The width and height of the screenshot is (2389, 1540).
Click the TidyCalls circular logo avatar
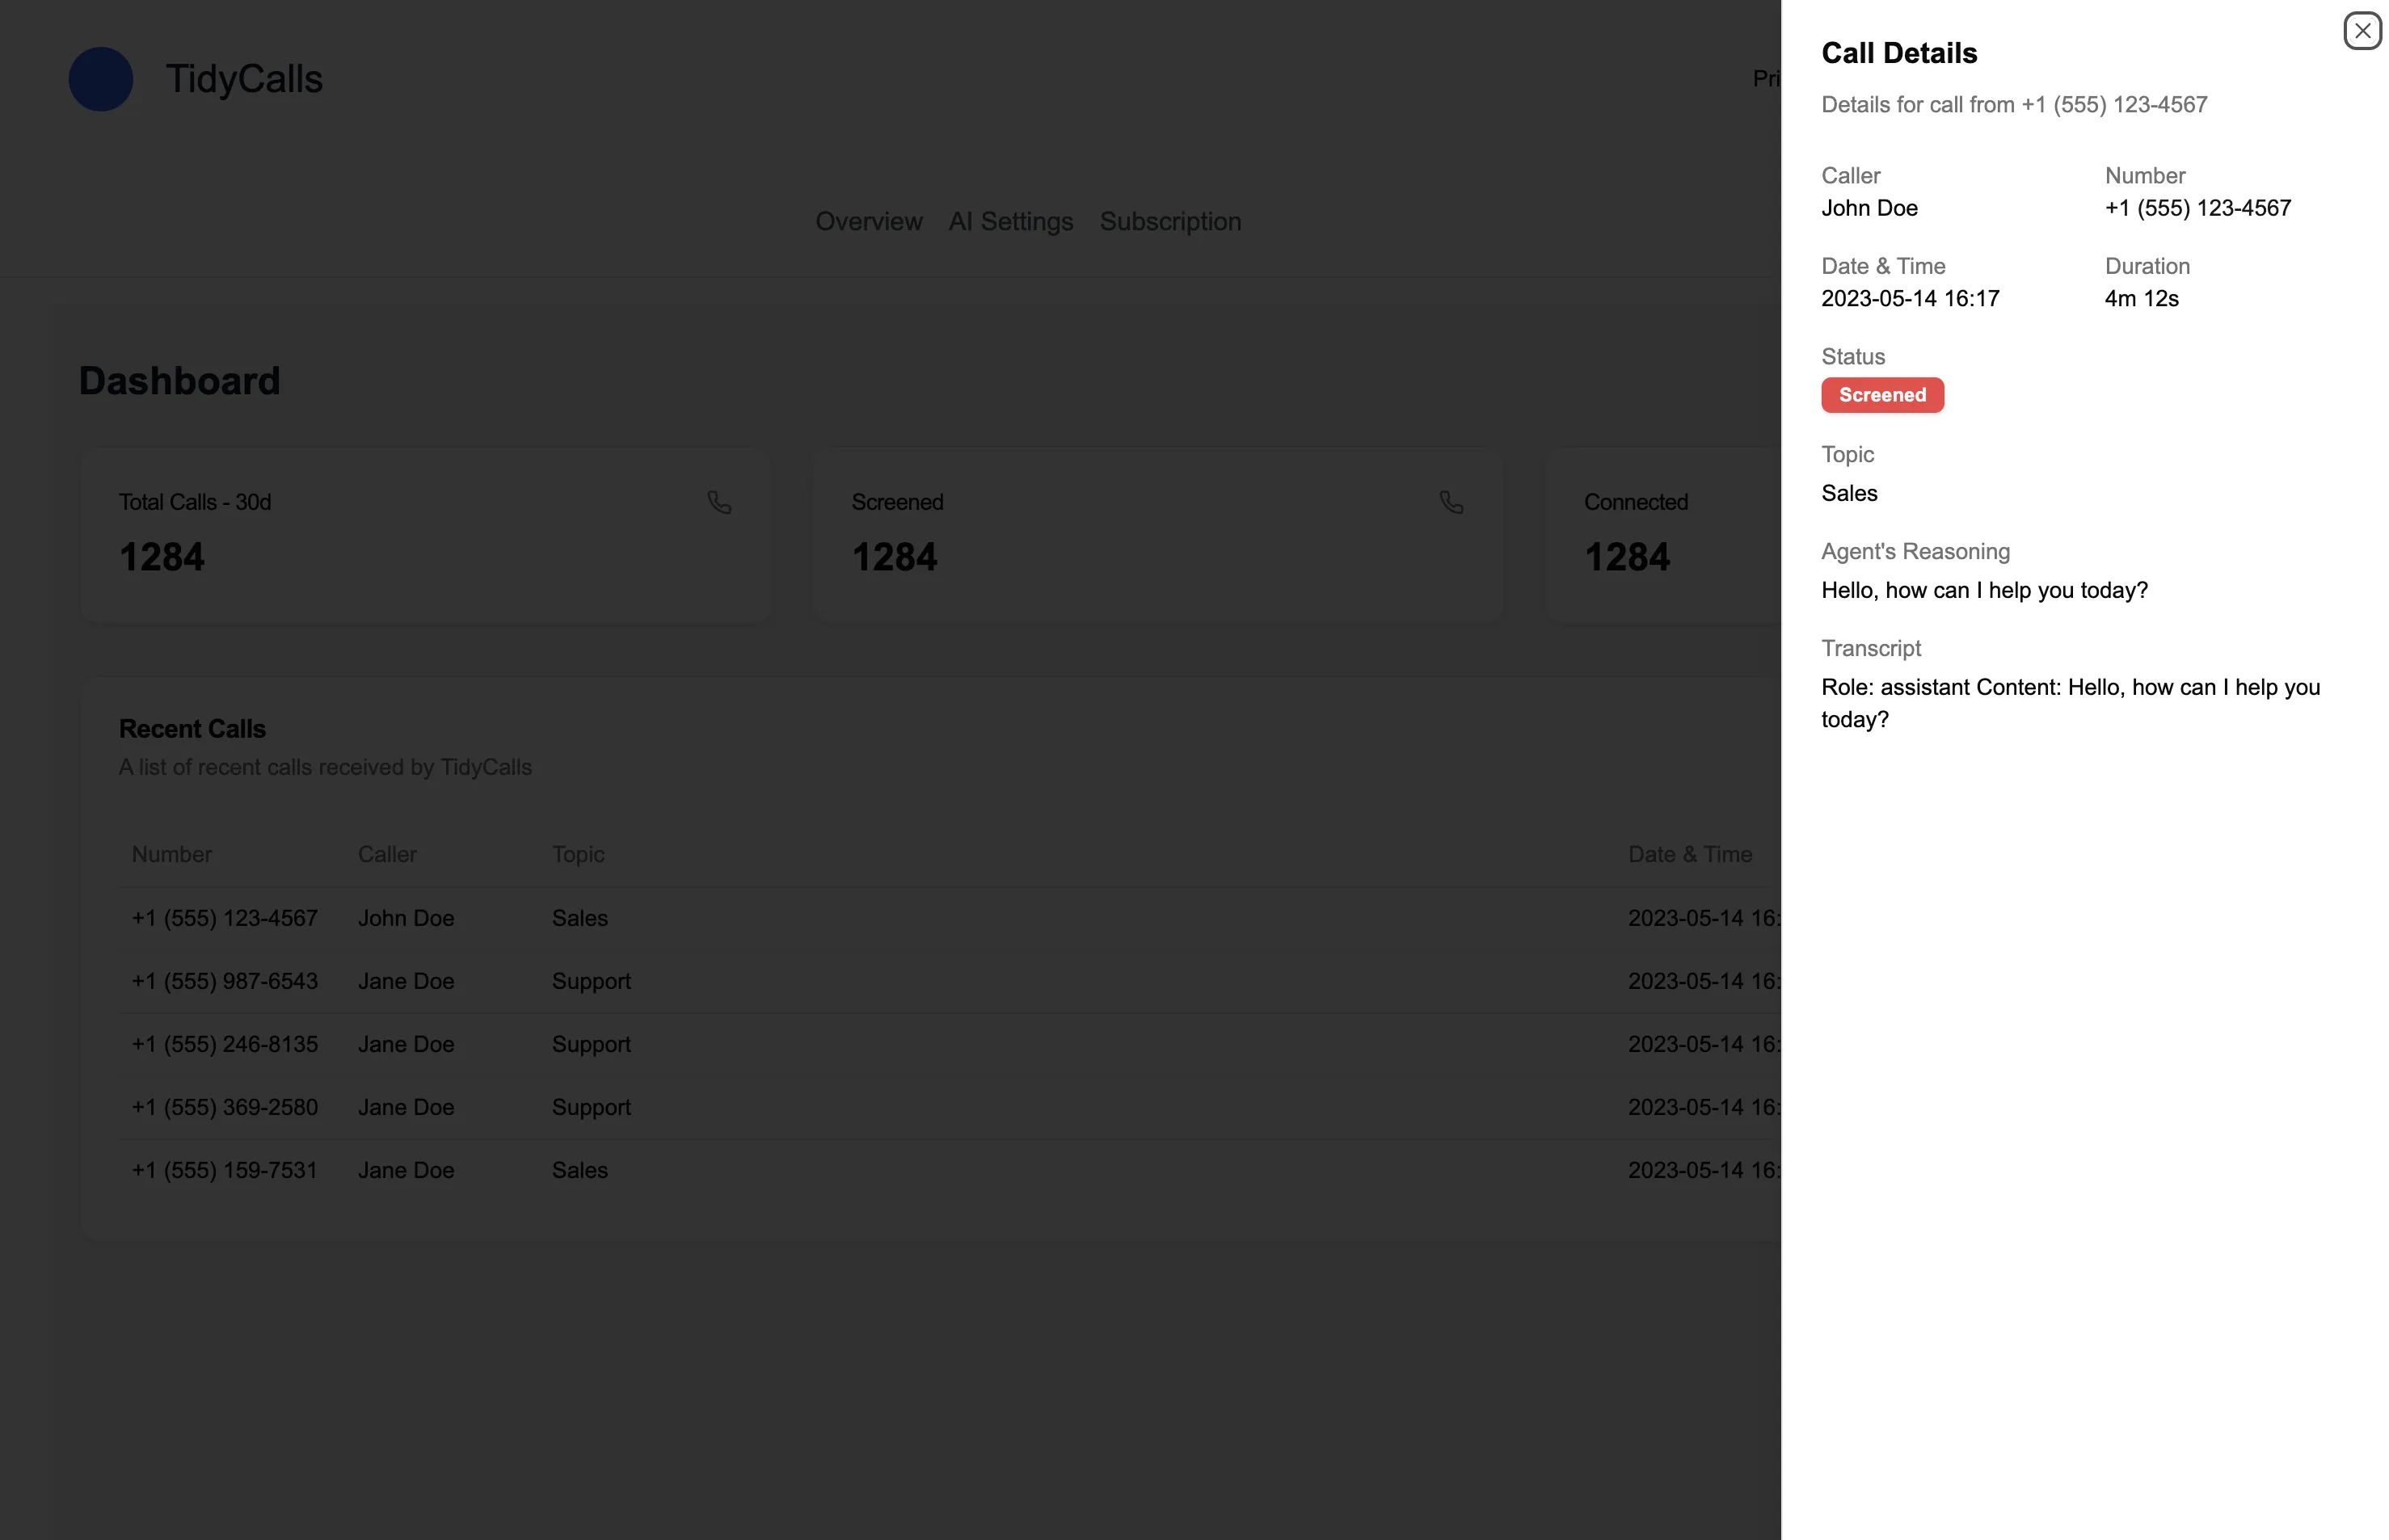pyautogui.click(x=100, y=79)
